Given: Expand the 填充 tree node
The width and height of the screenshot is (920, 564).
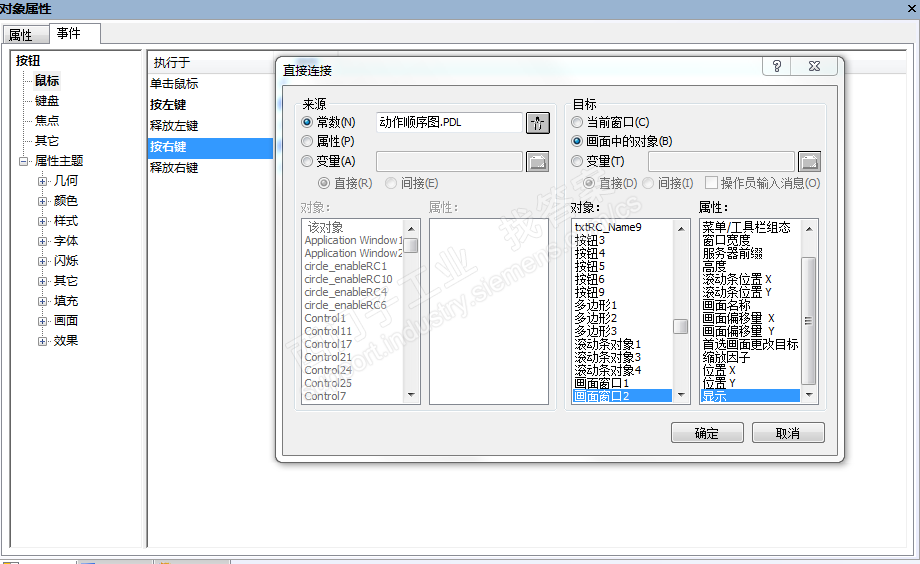Looking at the screenshot, I should [x=42, y=301].
